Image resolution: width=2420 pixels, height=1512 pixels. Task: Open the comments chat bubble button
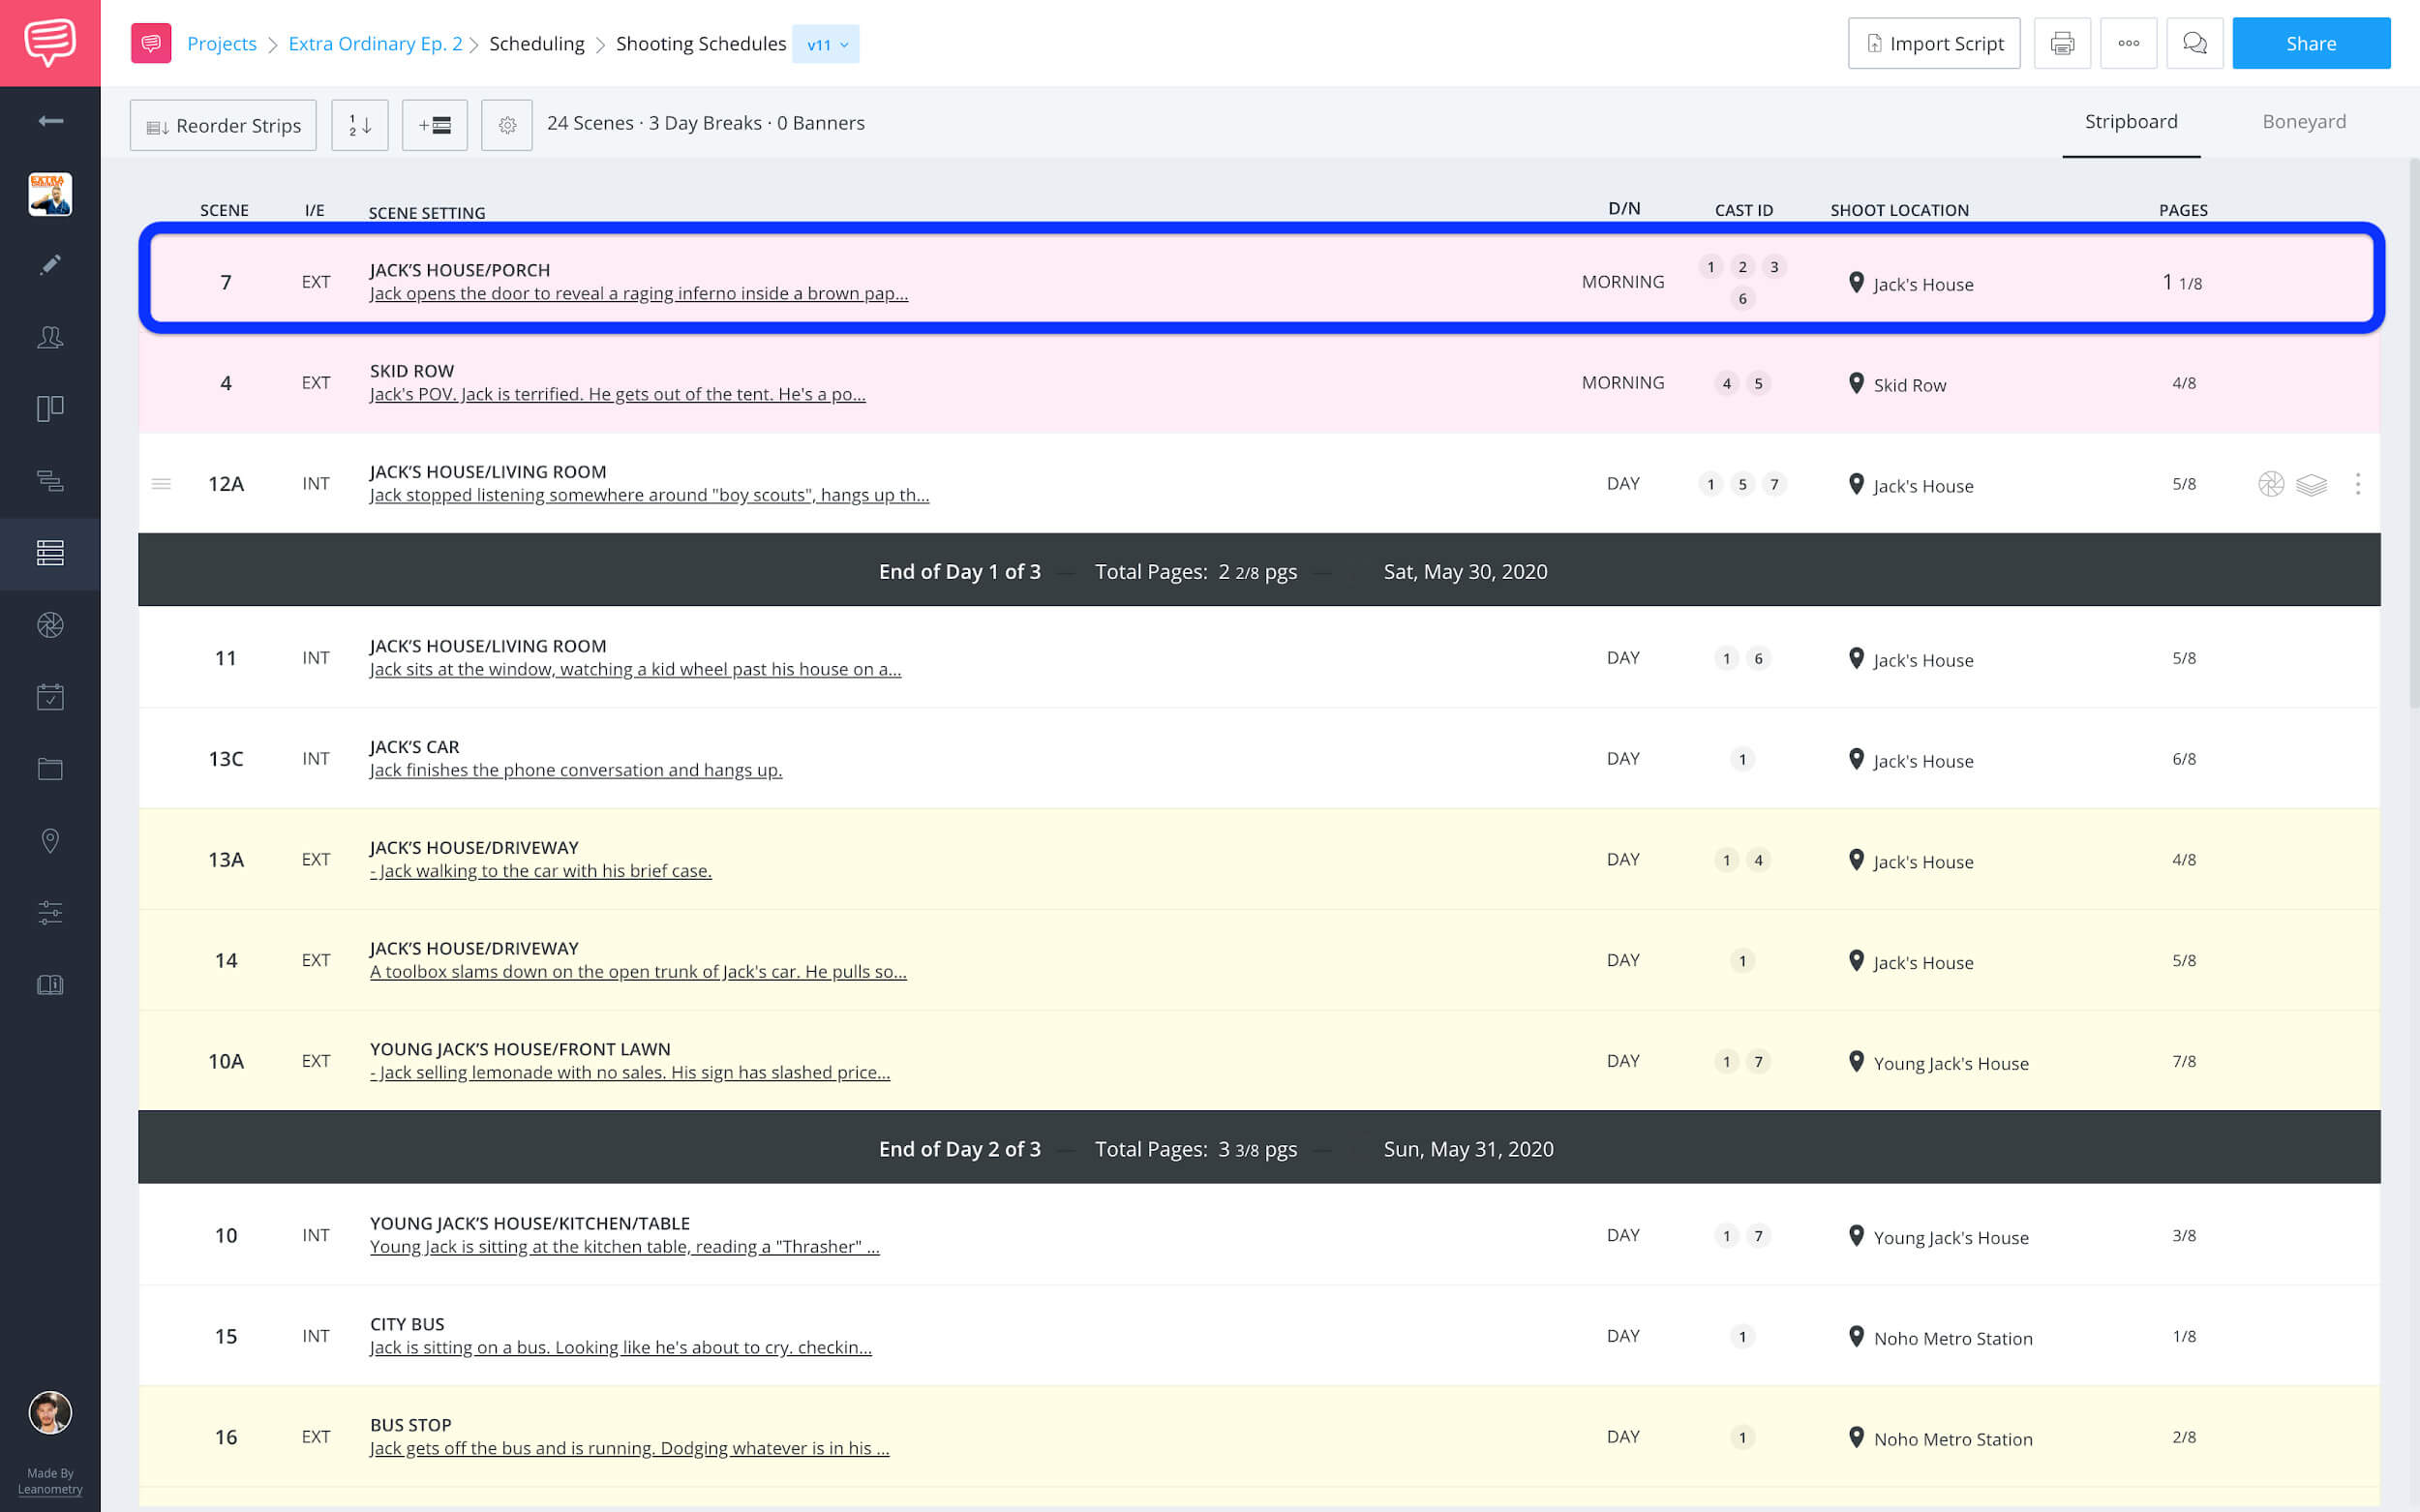click(2195, 43)
